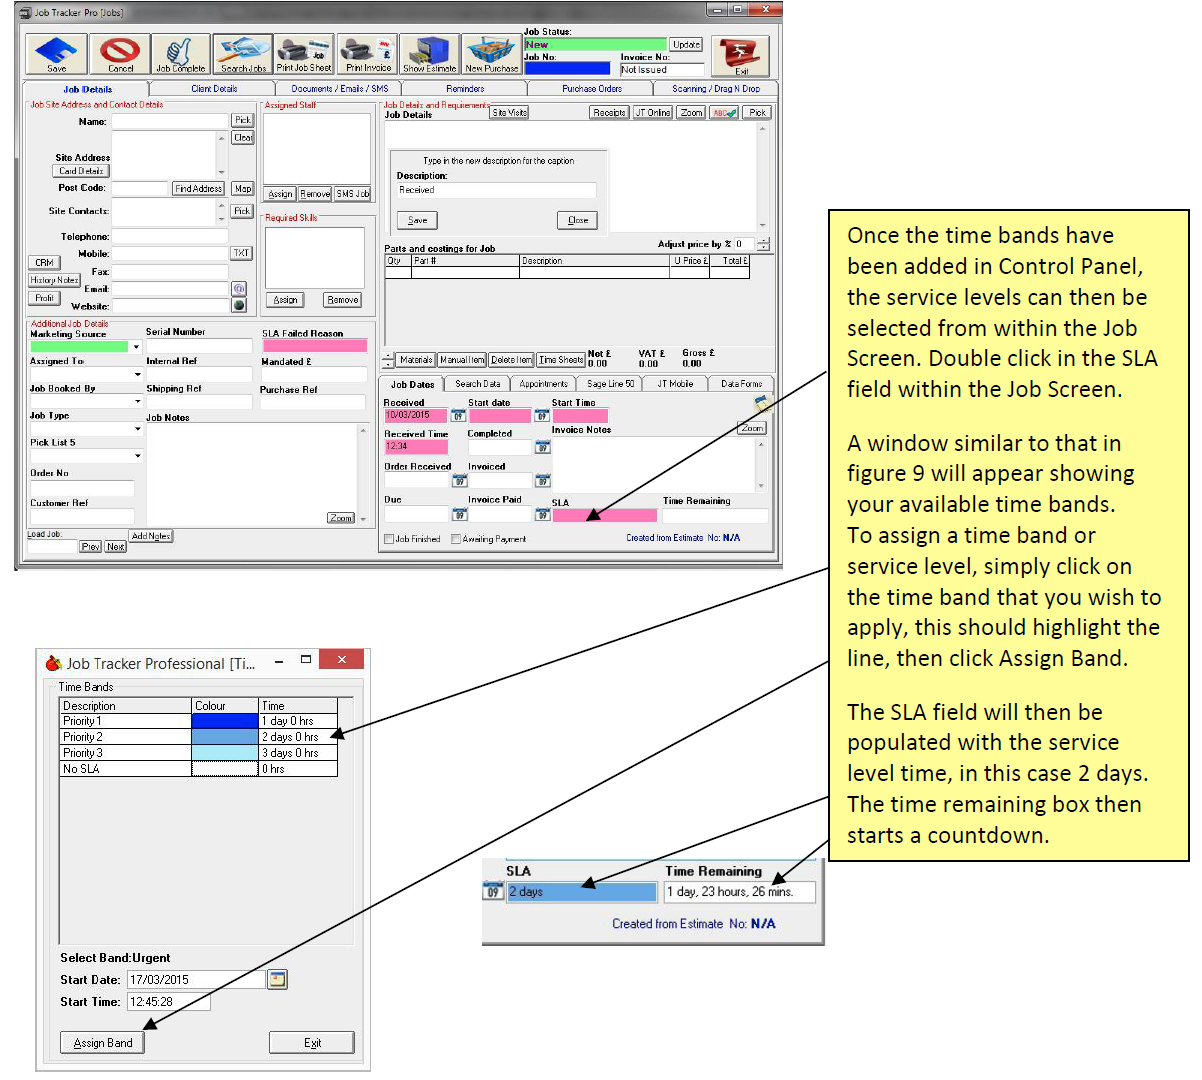Click the Exit button in the Time Bands dialog
The image size is (1202, 1080).
[x=312, y=1042]
